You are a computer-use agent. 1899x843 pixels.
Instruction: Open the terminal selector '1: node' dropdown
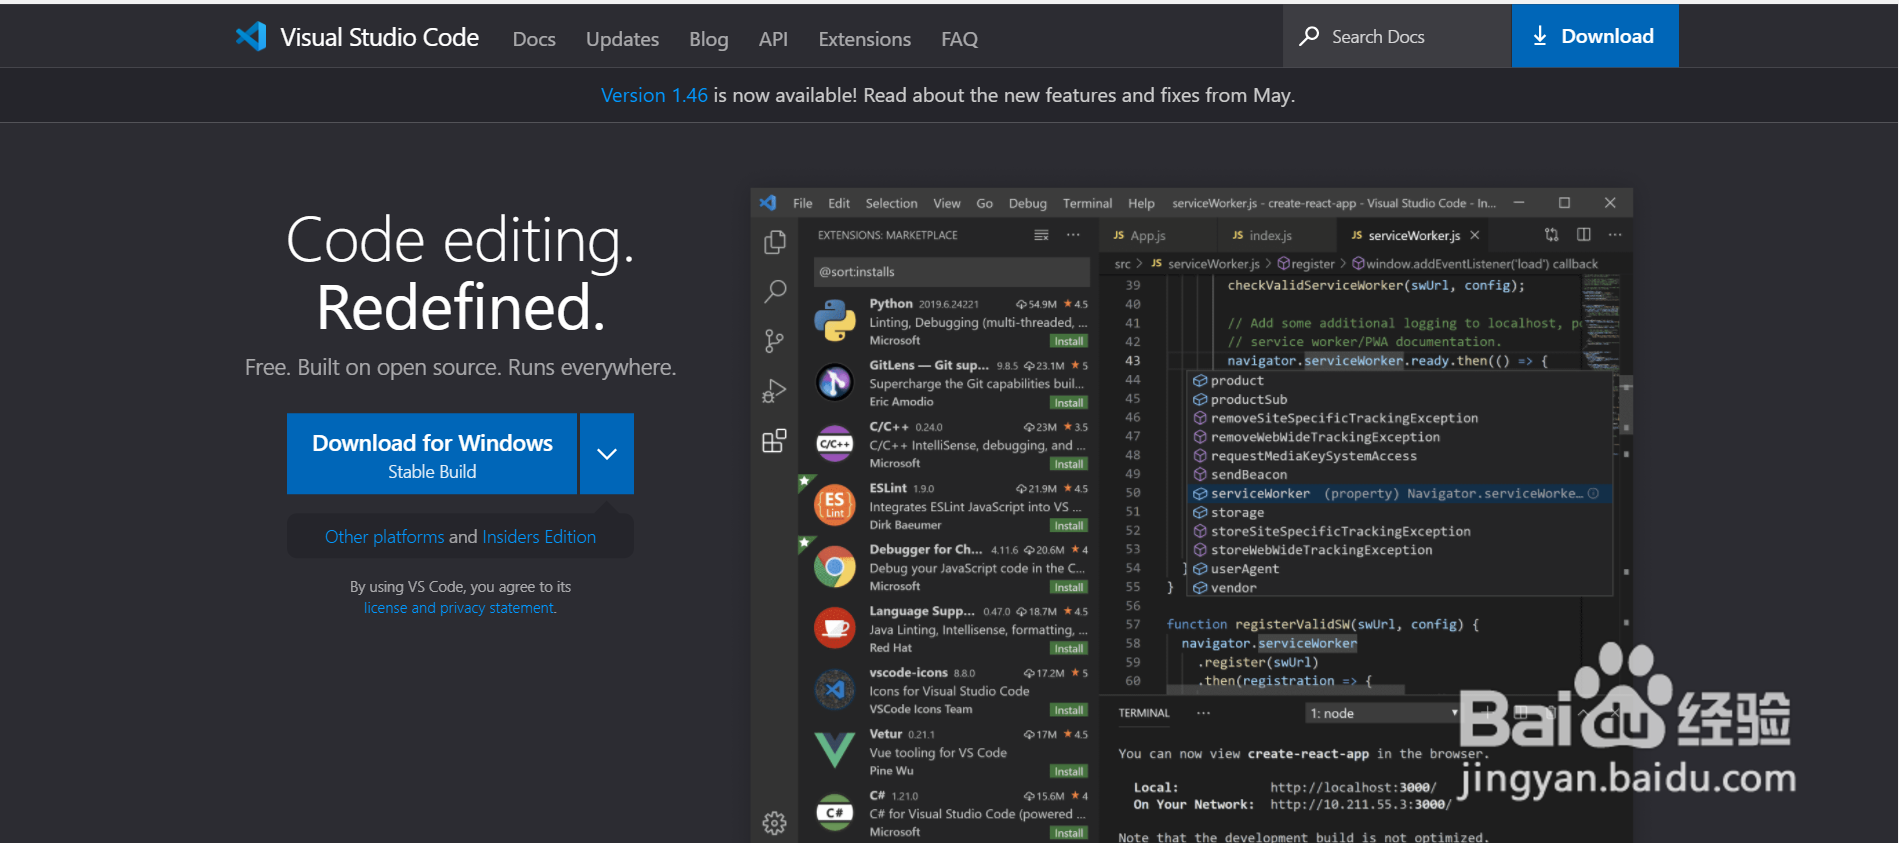tap(1384, 713)
